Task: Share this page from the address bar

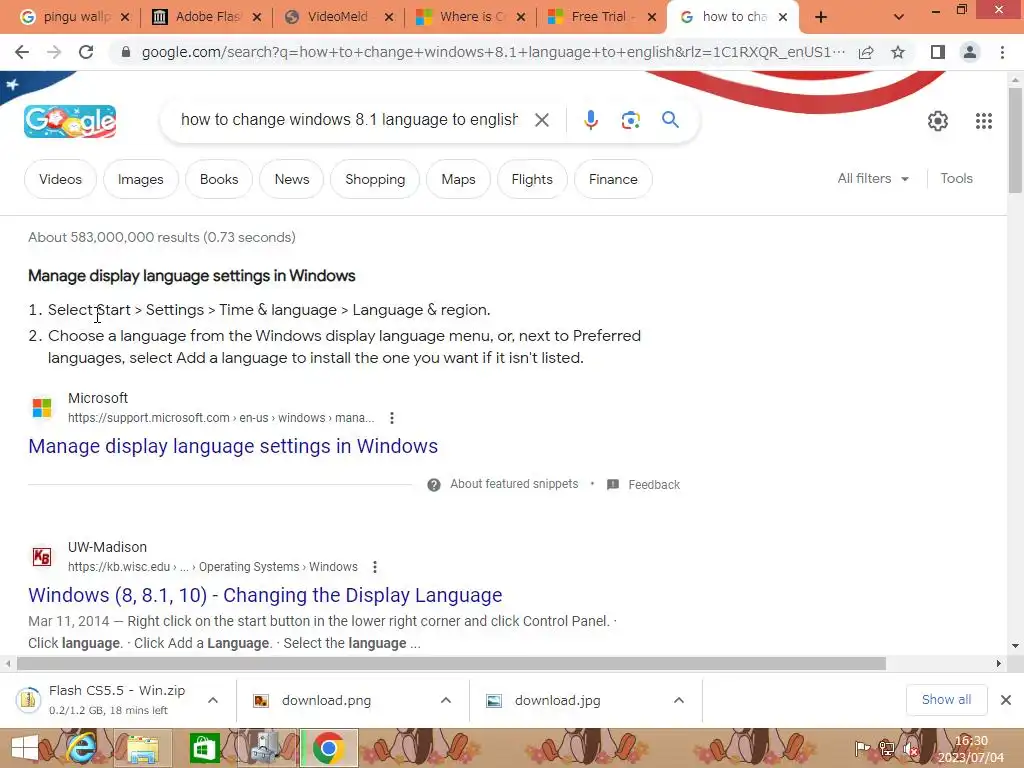Action: tap(866, 52)
